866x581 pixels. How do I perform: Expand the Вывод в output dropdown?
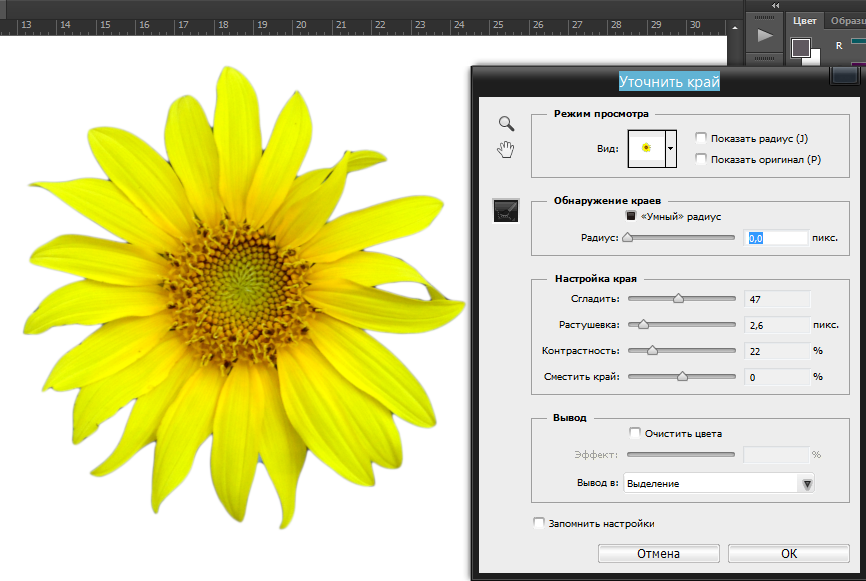[x=807, y=484]
